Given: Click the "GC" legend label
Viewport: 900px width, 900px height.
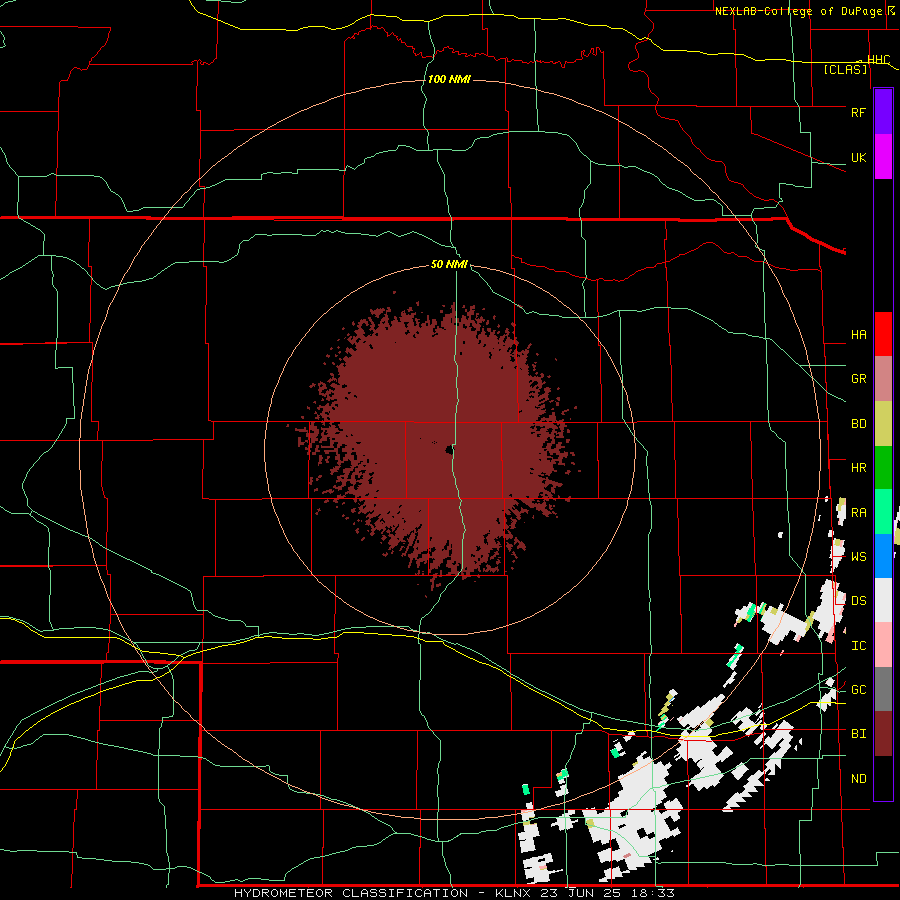Looking at the screenshot, I should pos(858,689).
